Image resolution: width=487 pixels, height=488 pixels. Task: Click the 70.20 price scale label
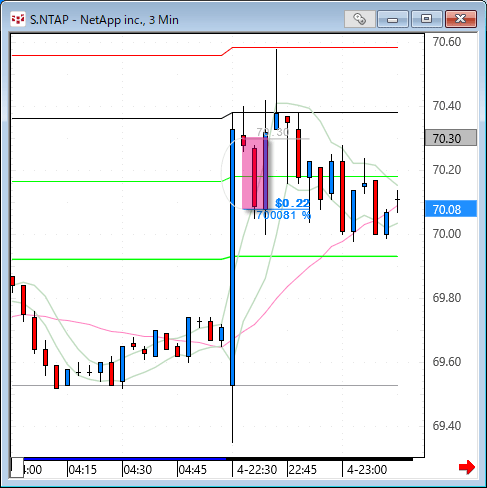[447, 170]
